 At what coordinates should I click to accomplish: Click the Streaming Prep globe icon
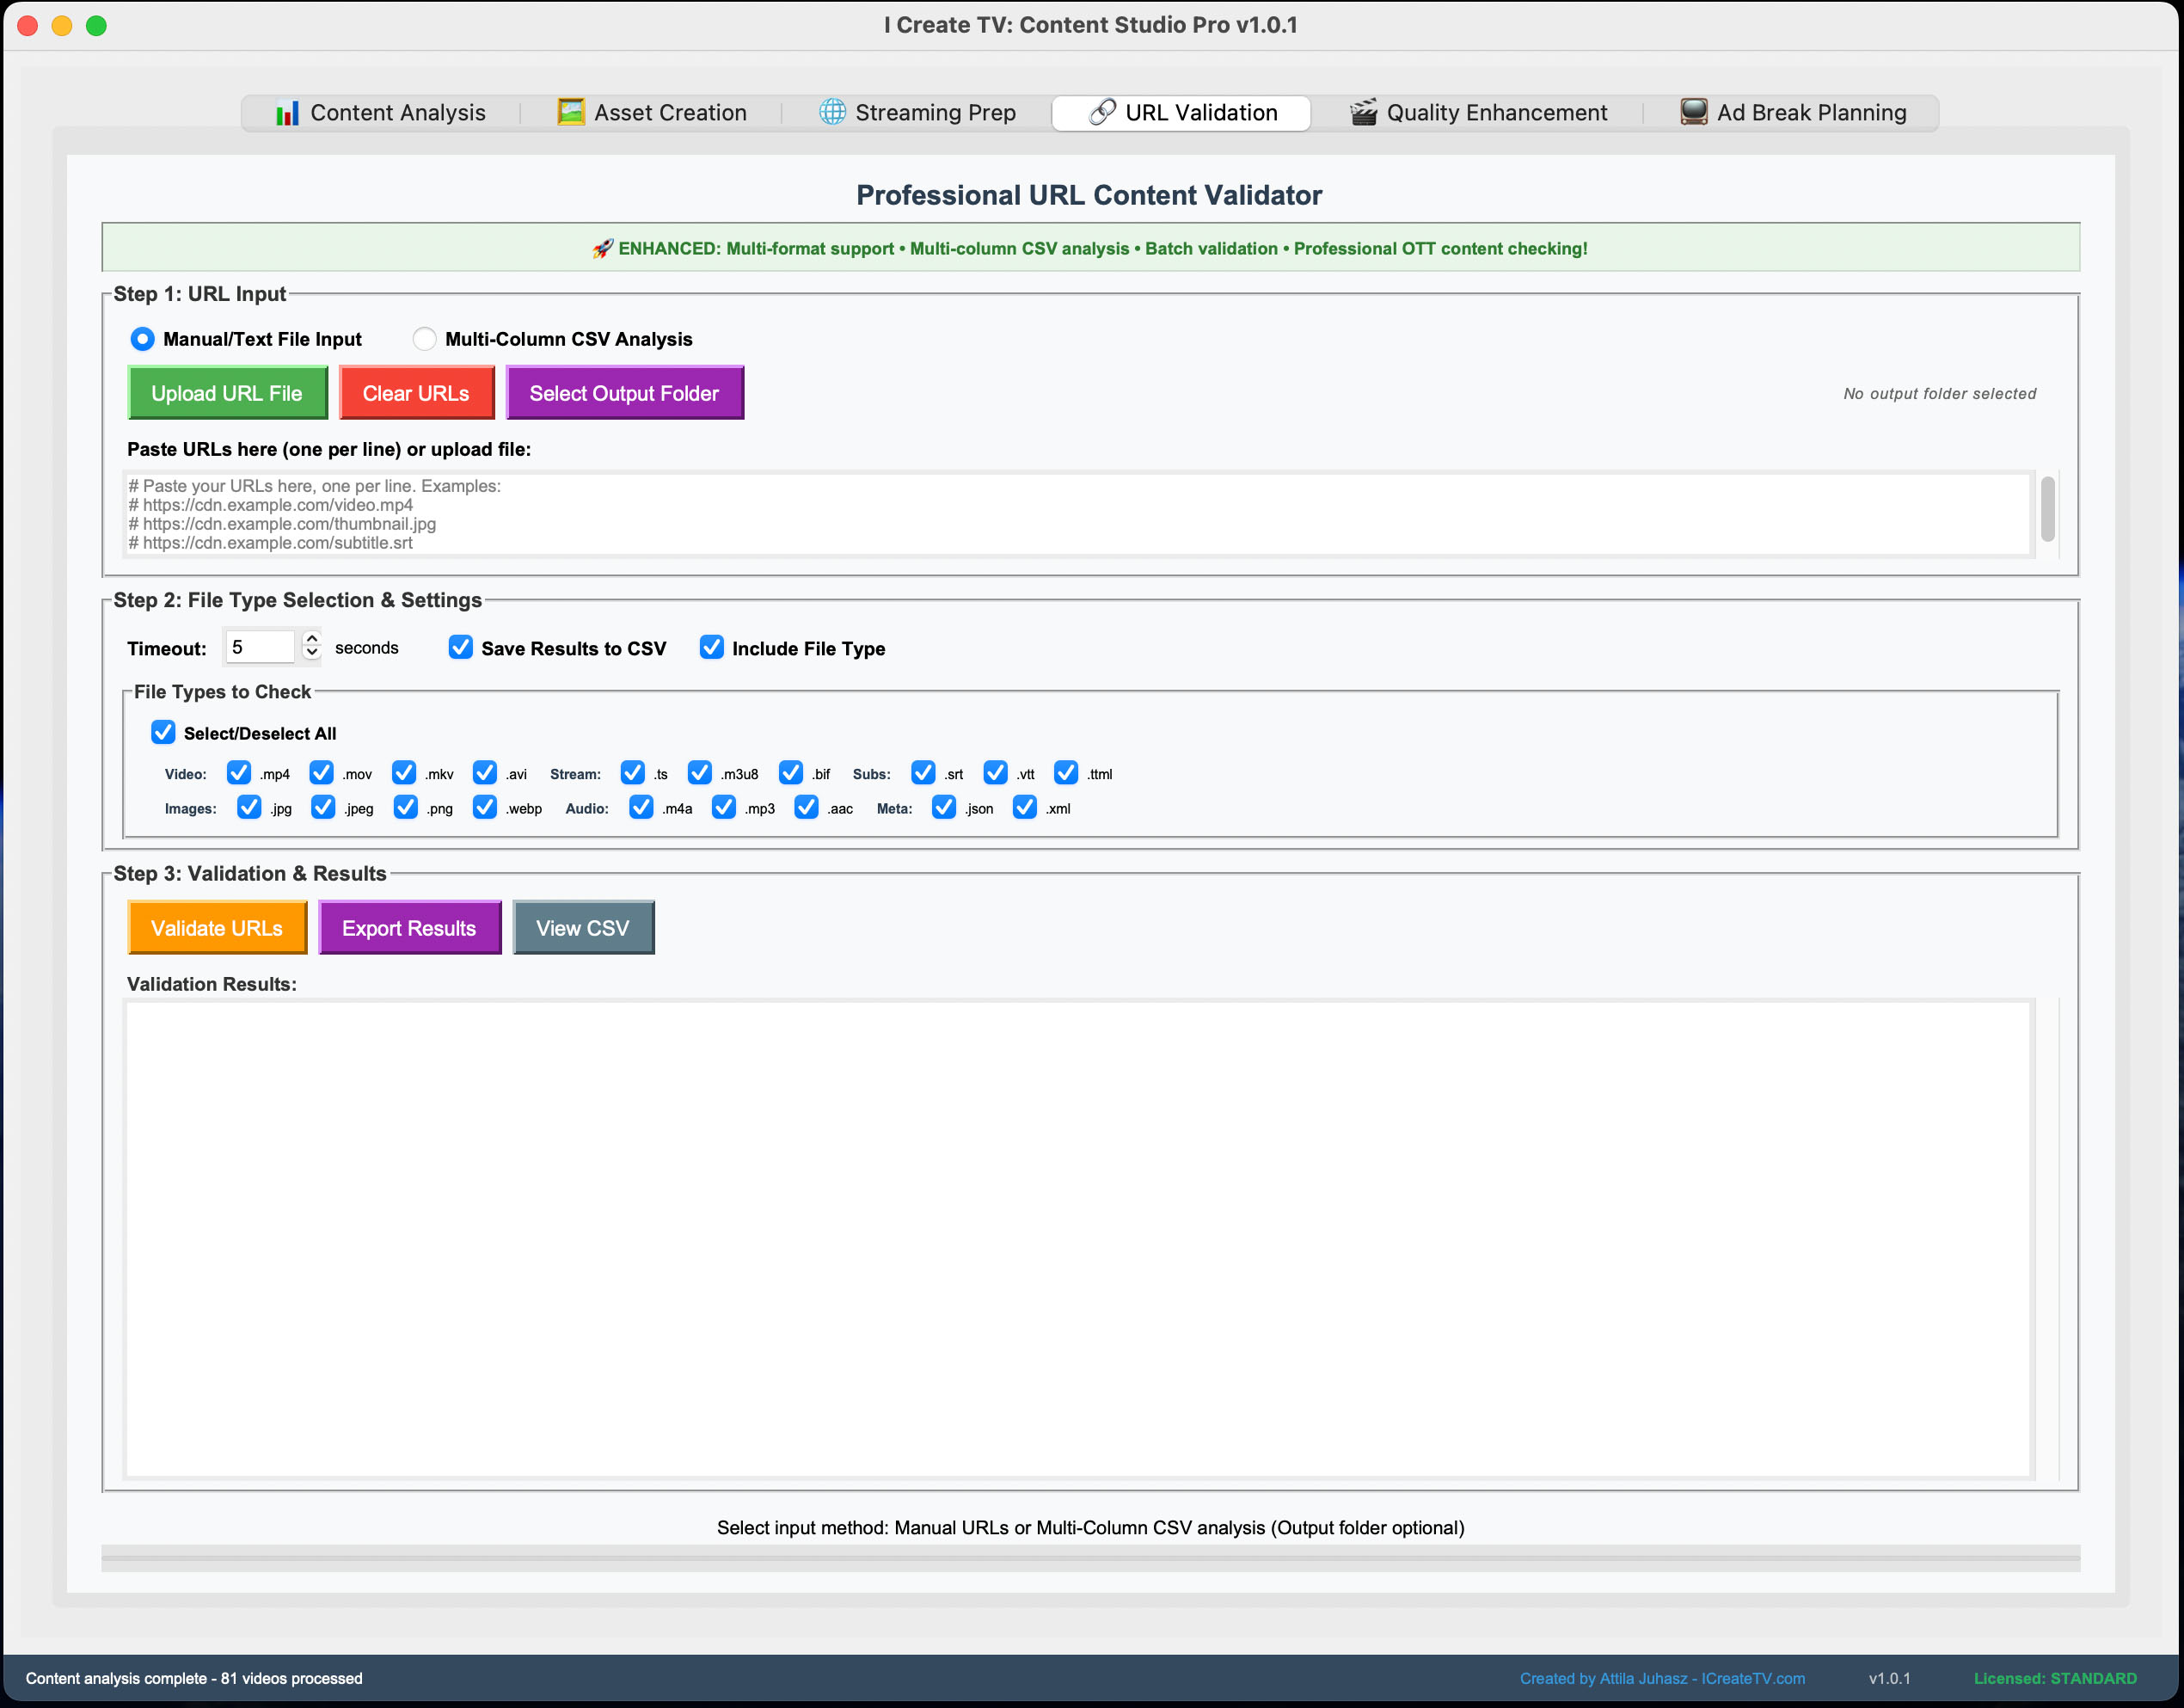pyautogui.click(x=832, y=112)
